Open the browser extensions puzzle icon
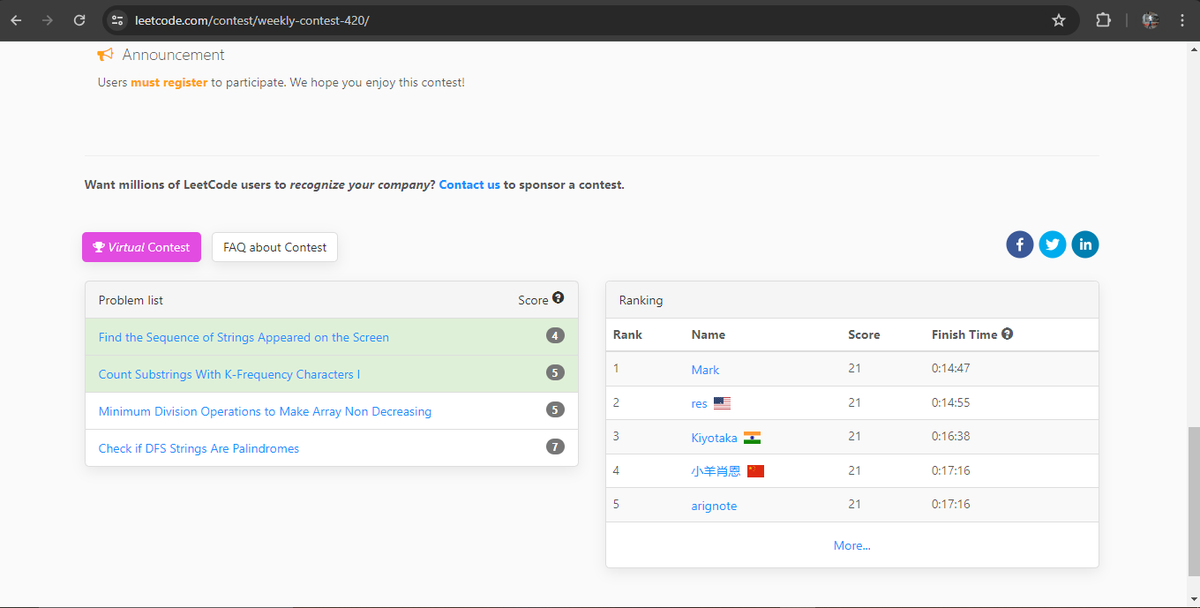The image size is (1200, 608). coord(1103,20)
